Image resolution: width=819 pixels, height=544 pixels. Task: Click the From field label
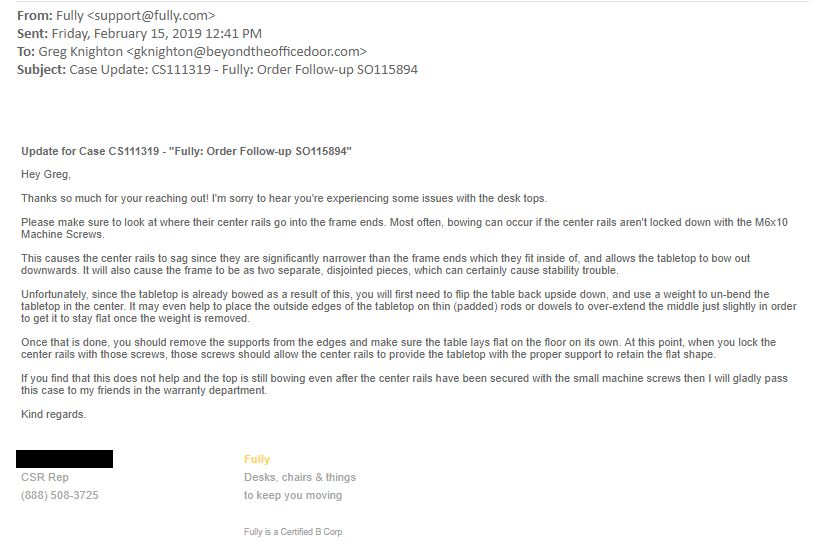[35, 16]
